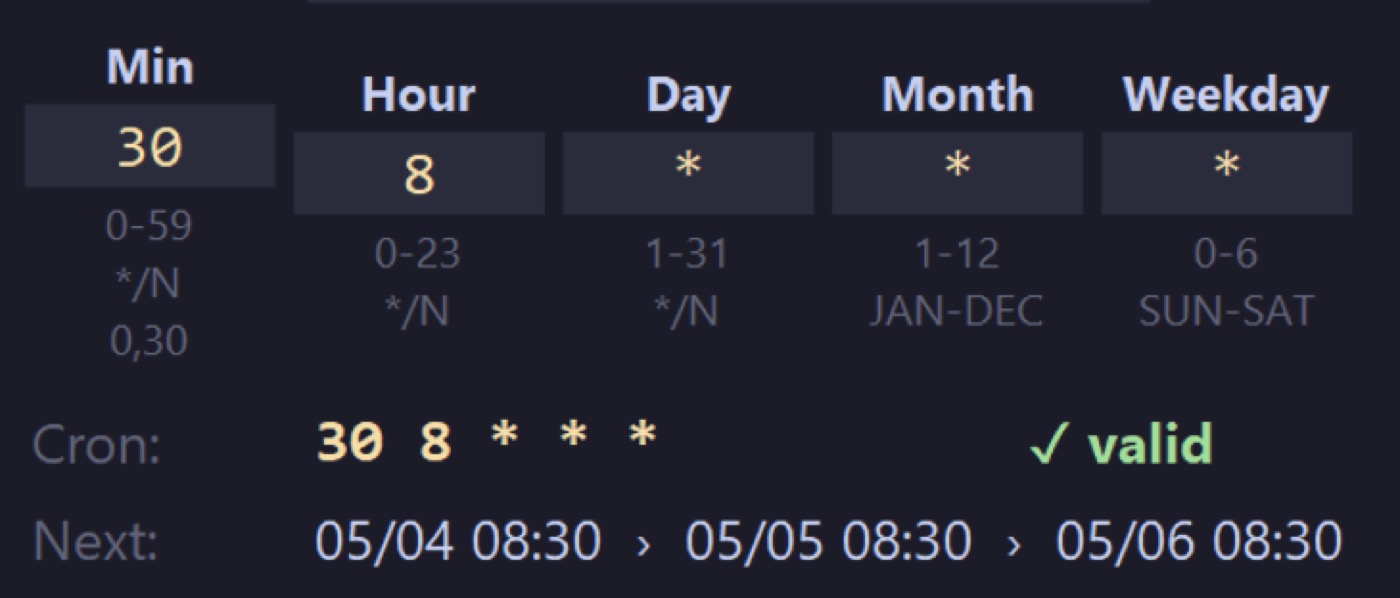This screenshot has width=1400, height=598.
Task: Click next run time 05/04 08:30
Action: pos(458,541)
